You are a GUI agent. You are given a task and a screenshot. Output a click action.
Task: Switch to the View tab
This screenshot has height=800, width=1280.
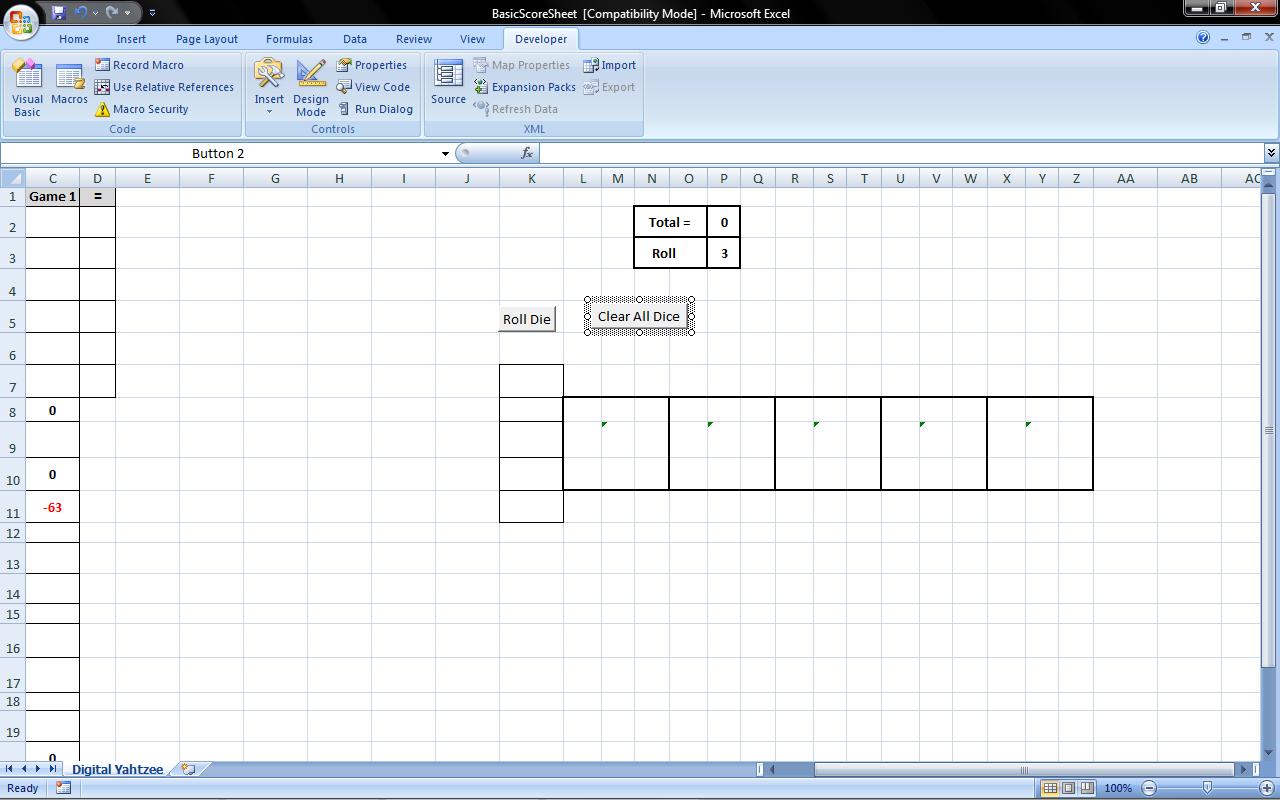tap(472, 39)
